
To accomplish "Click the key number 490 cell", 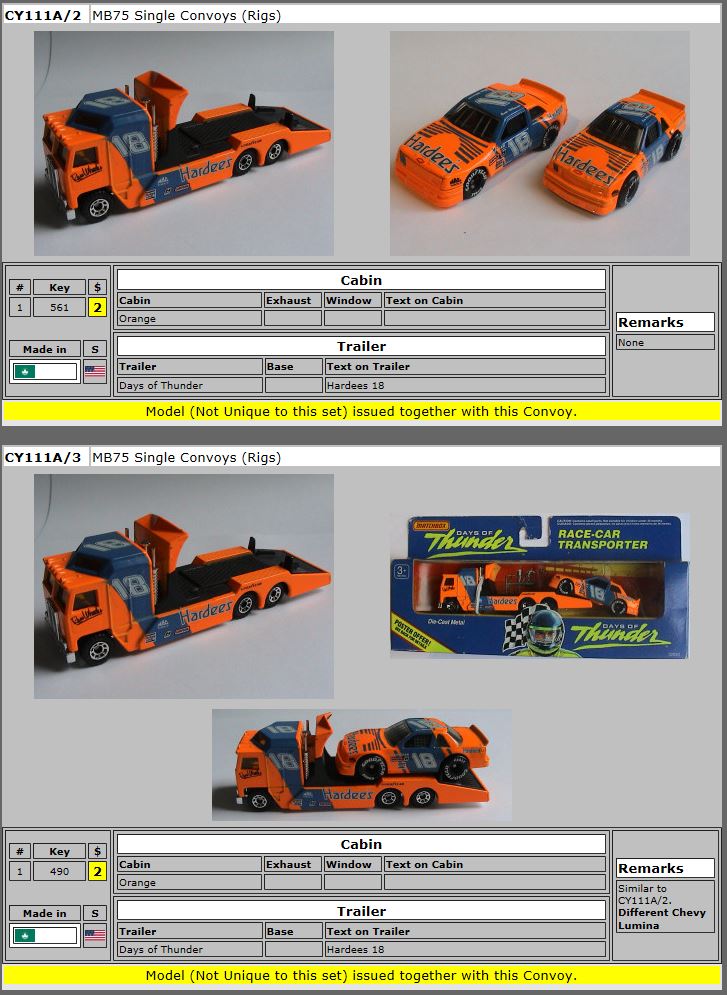I will pyautogui.click(x=60, y=871).
